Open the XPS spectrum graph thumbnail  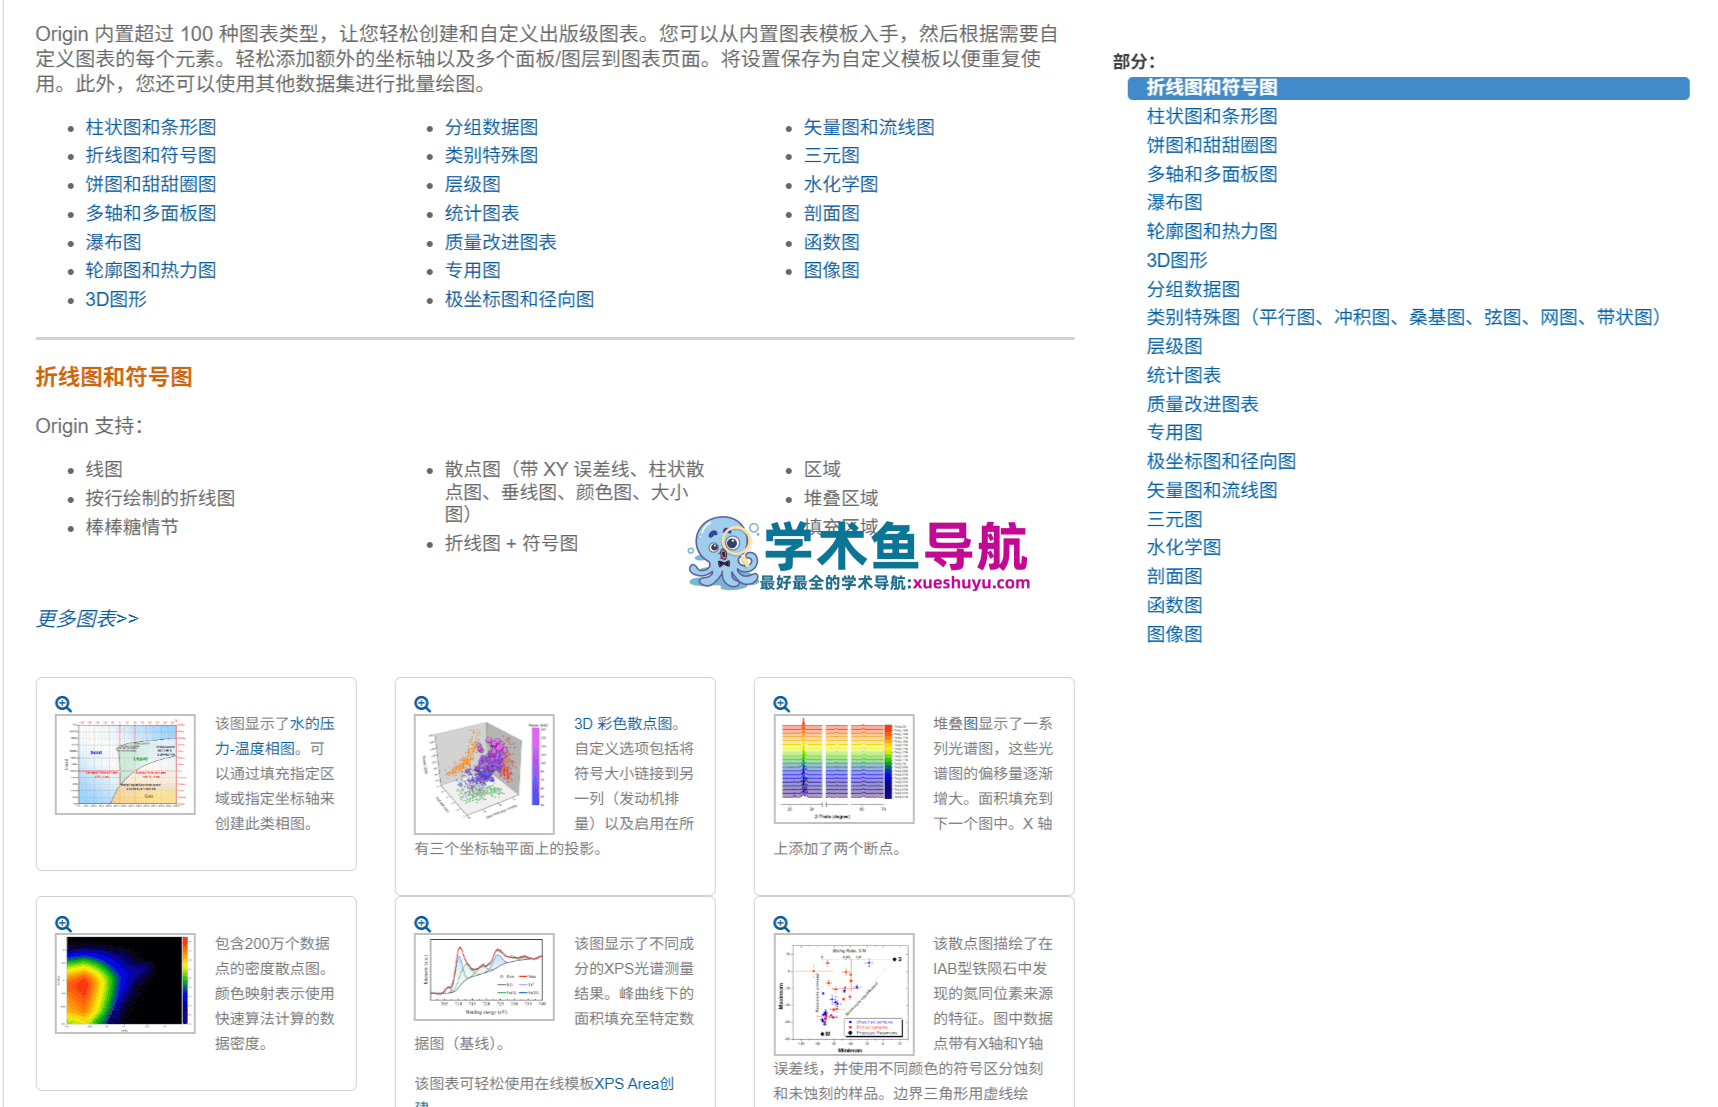[x=484, y=977]
